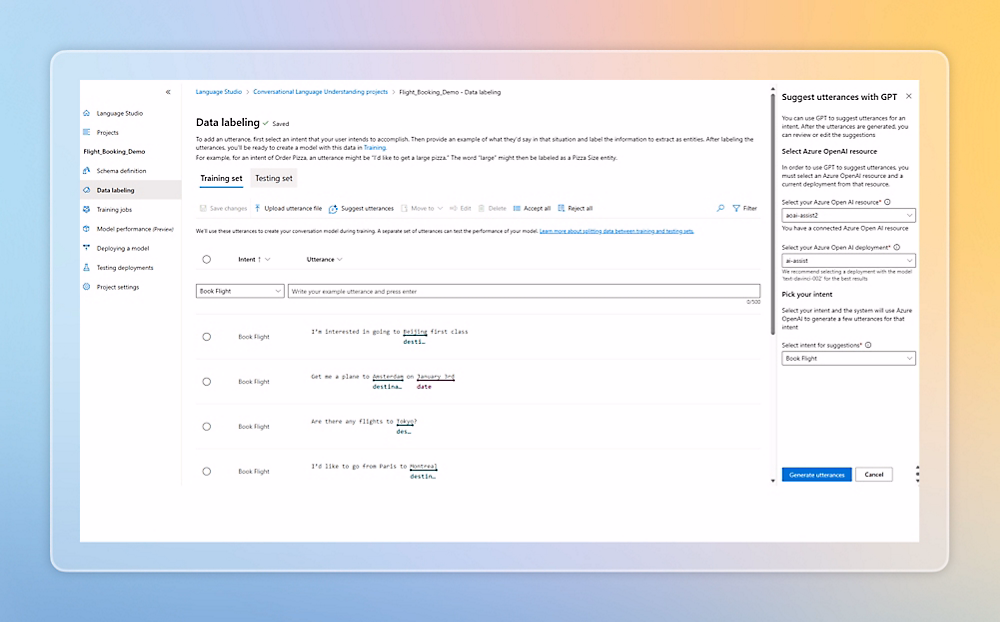
Task: Click the example utterance input field
Action: coord(524,291)
